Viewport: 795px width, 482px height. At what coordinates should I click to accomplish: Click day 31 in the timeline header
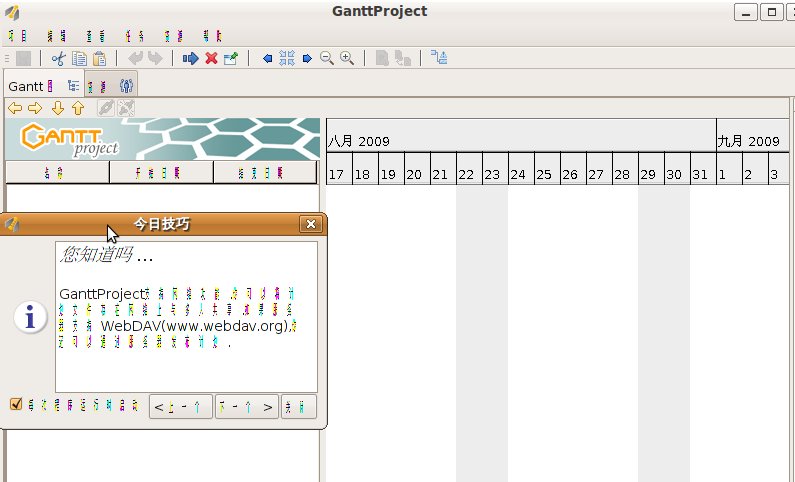[x=703, y=169]
